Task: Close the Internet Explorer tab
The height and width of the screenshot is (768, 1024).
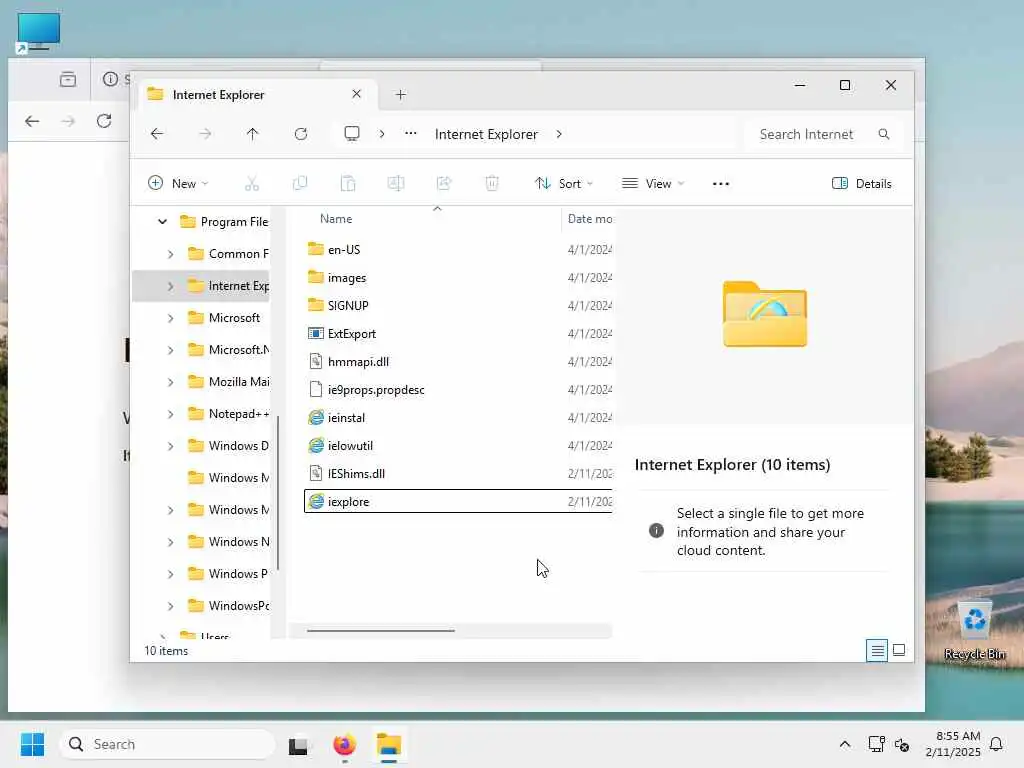Action: pos(357,94)
